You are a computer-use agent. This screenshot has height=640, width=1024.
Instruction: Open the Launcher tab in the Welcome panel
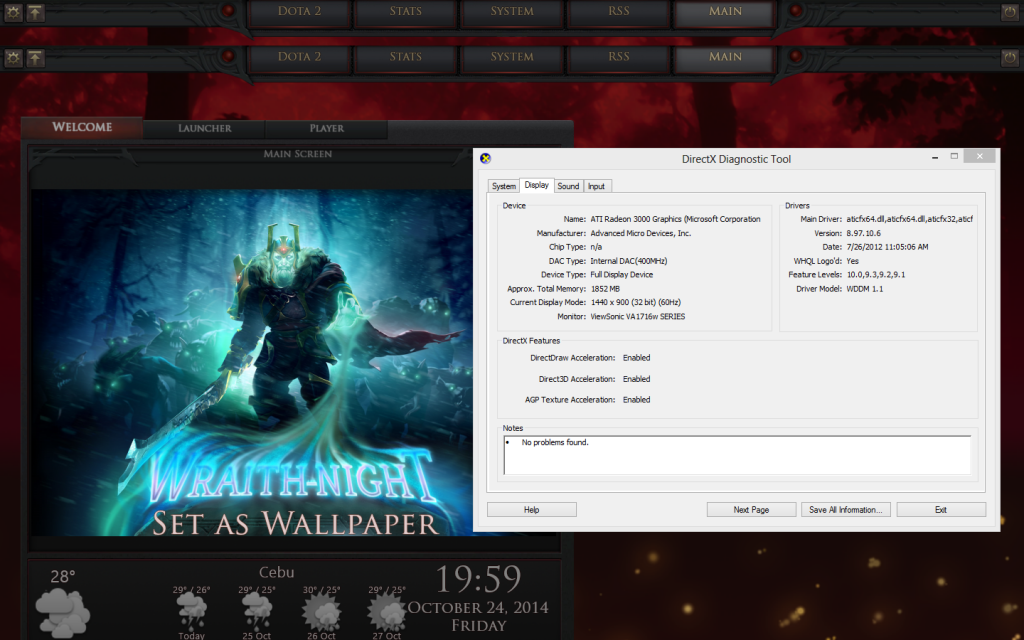tap(204, 129)
